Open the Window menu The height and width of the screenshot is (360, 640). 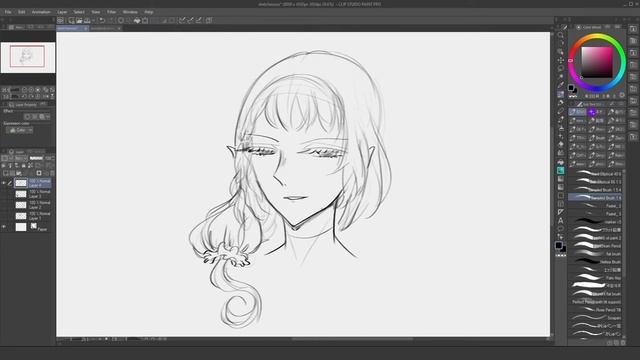(130, 12)
